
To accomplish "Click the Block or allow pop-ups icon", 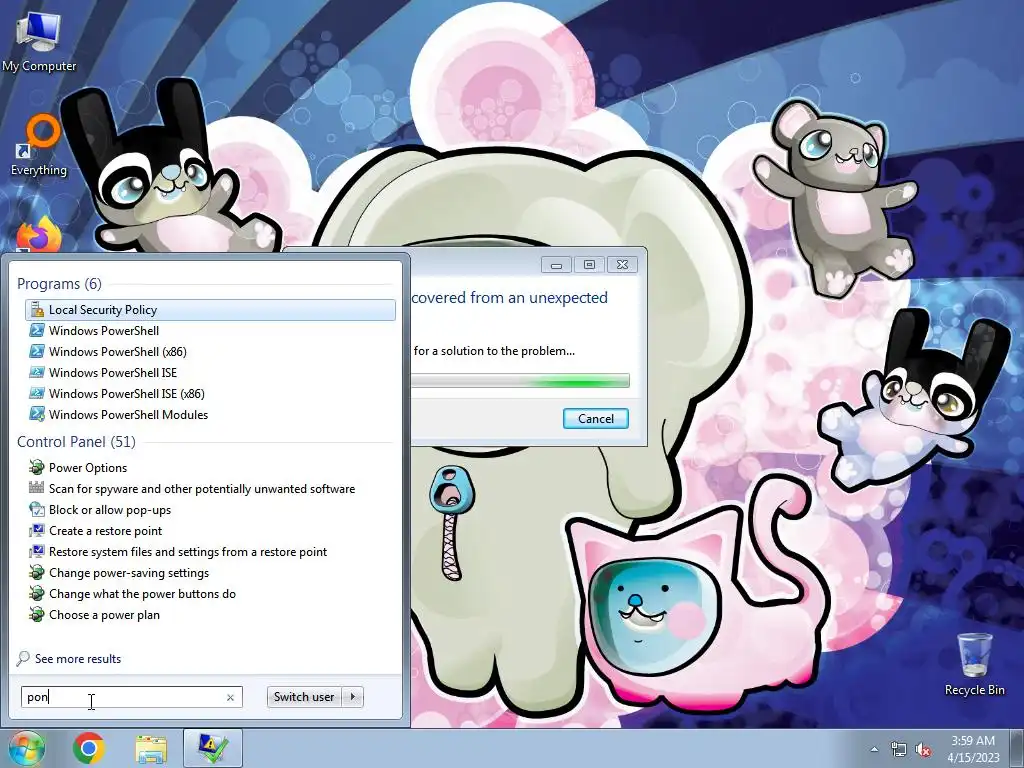I will 37,509.
